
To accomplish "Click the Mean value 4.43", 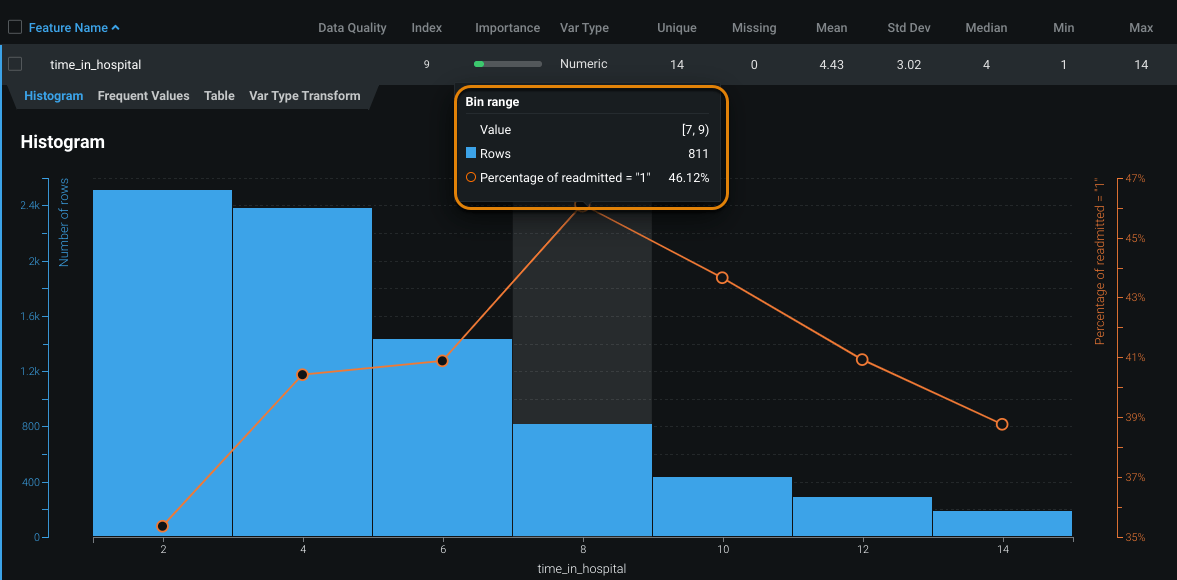I will (832, 65).
